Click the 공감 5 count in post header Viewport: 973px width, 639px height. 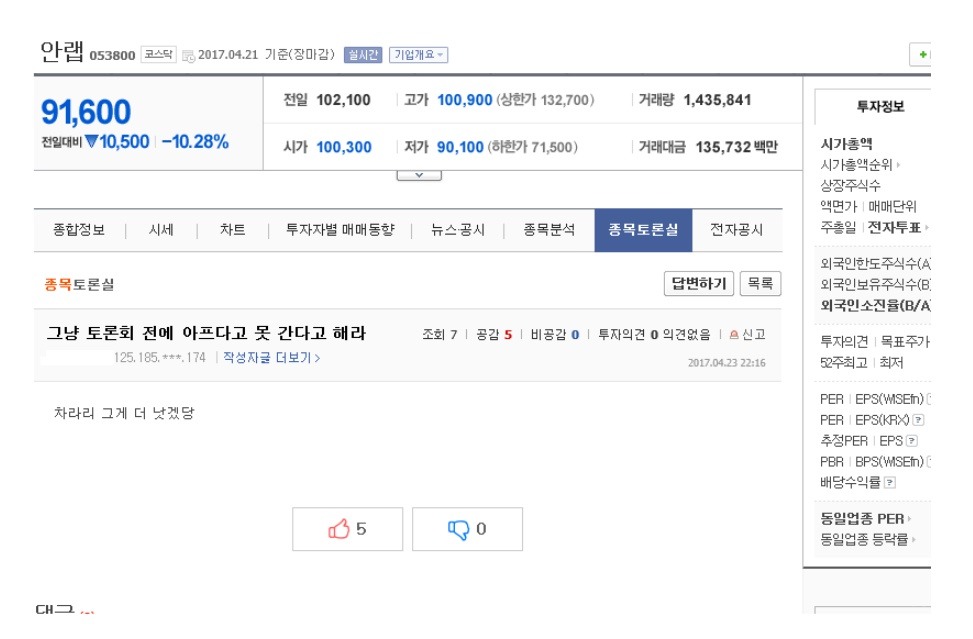pos(494,335)
